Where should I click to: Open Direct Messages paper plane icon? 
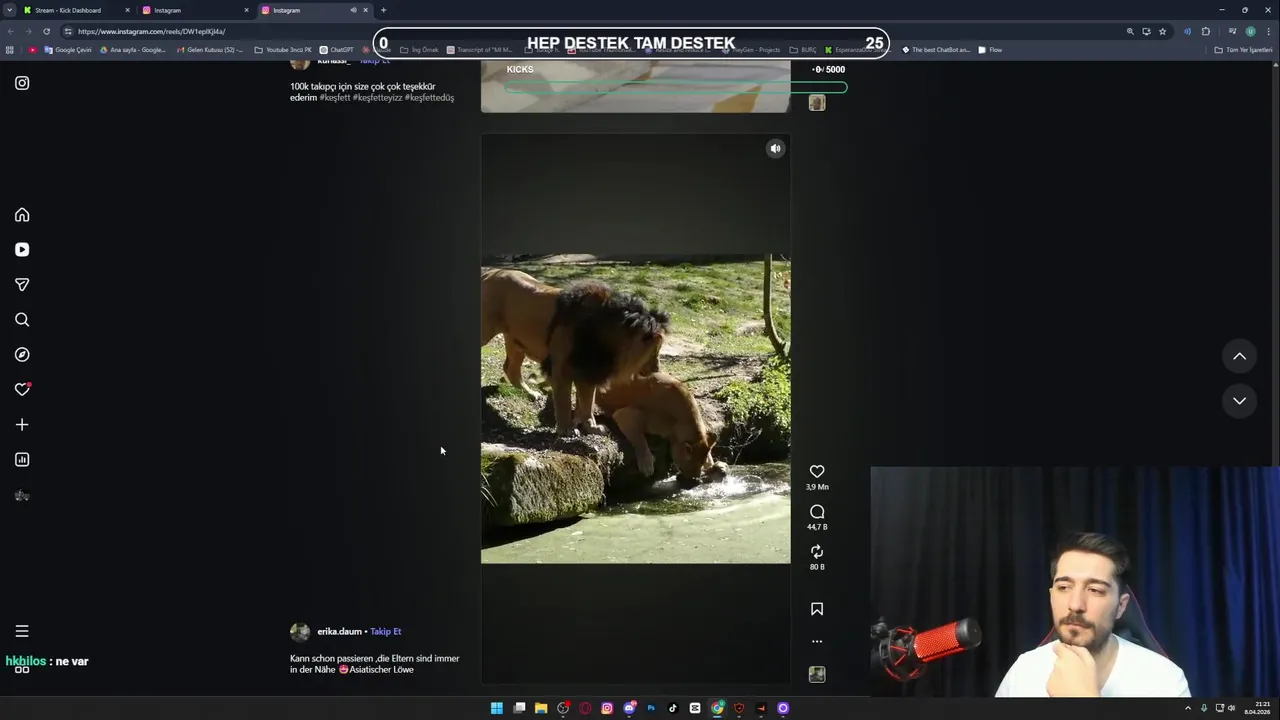pos(22,285)
